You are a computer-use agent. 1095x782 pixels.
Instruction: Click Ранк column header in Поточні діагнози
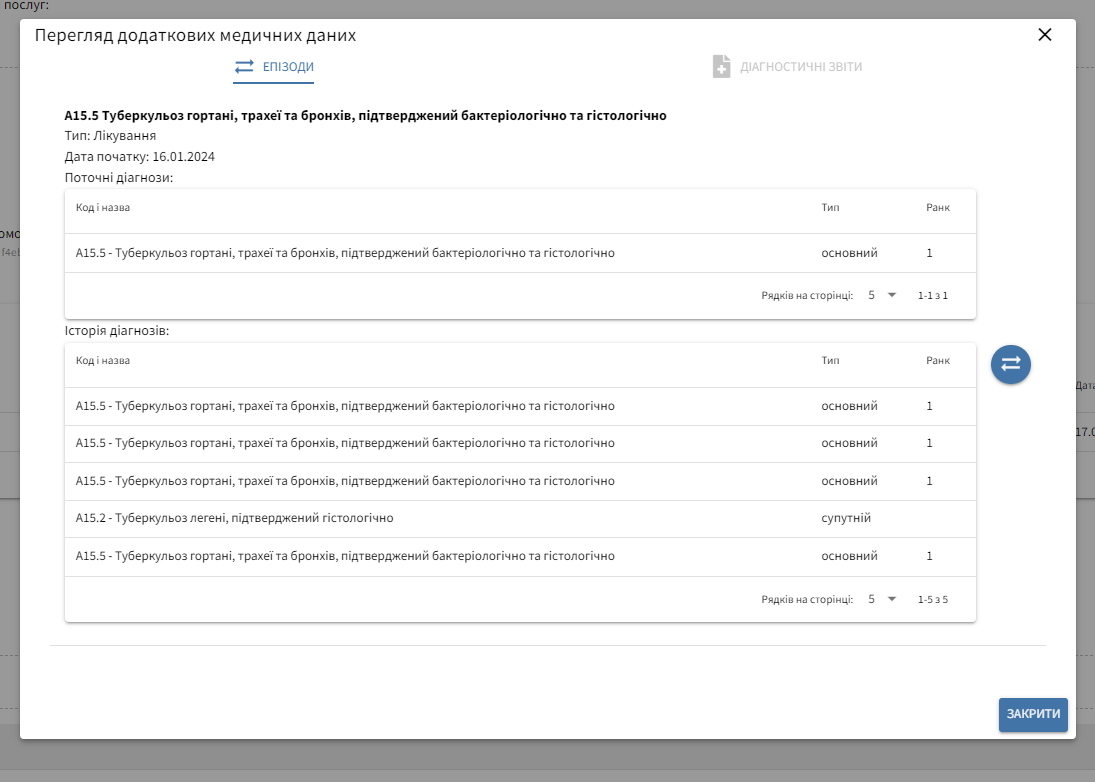[x=937, y=208]
